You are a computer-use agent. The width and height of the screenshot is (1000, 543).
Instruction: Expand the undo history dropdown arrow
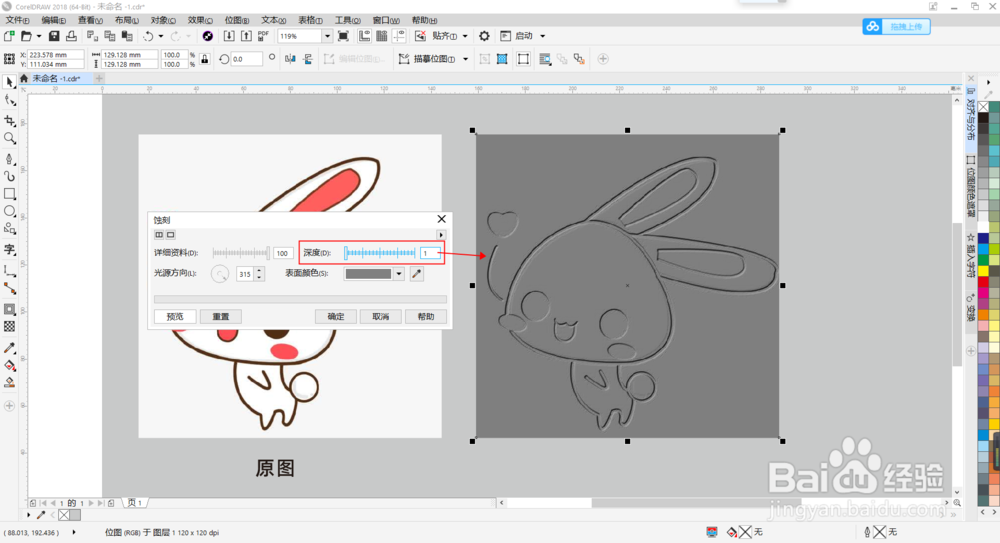(161, 36)
